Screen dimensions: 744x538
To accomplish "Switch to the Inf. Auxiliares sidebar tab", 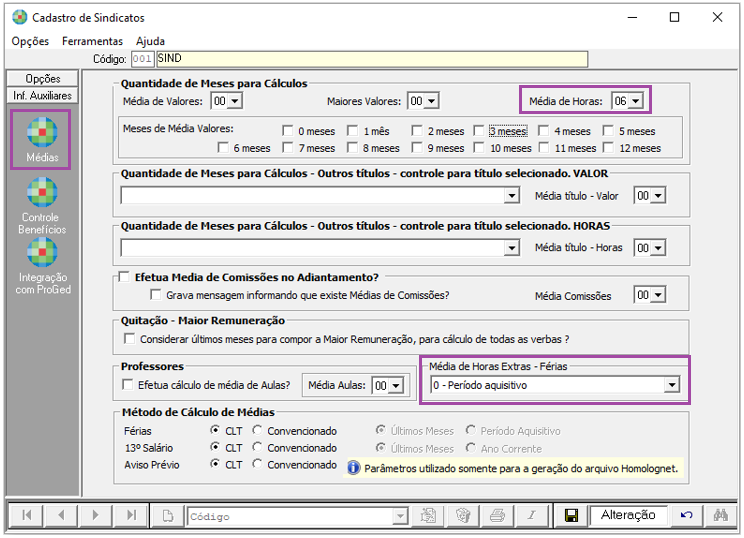I will pos(43,95).
